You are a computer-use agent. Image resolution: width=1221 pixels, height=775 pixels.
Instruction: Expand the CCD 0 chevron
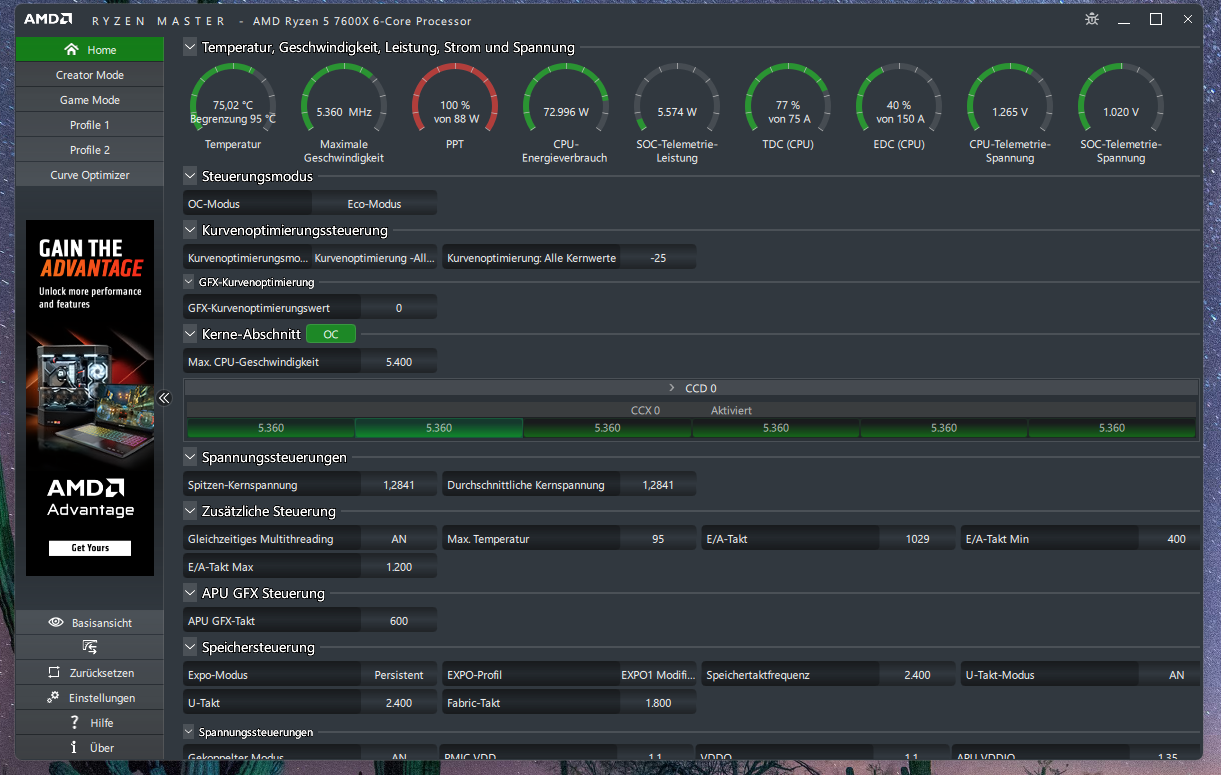pyautogui.click(x=672, y=388)
